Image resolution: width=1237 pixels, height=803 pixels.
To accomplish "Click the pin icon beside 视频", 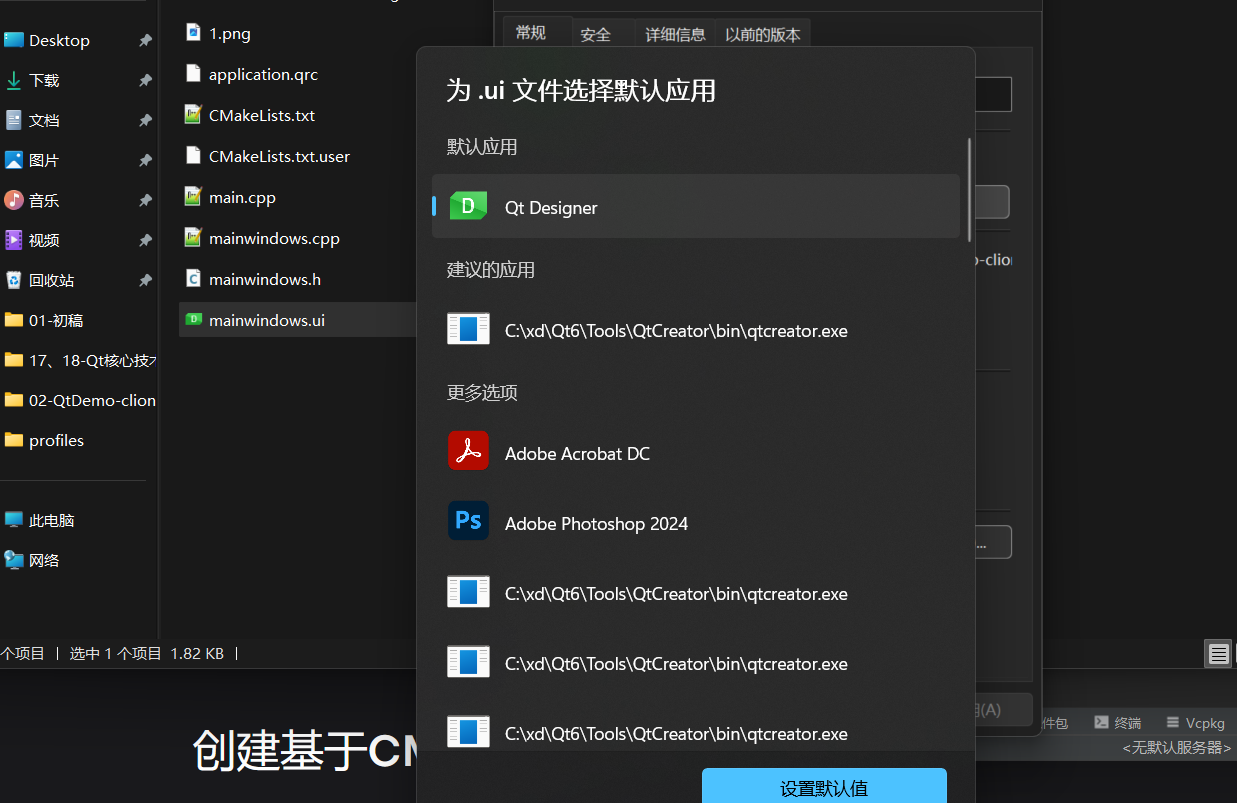I will pos(145,240).
